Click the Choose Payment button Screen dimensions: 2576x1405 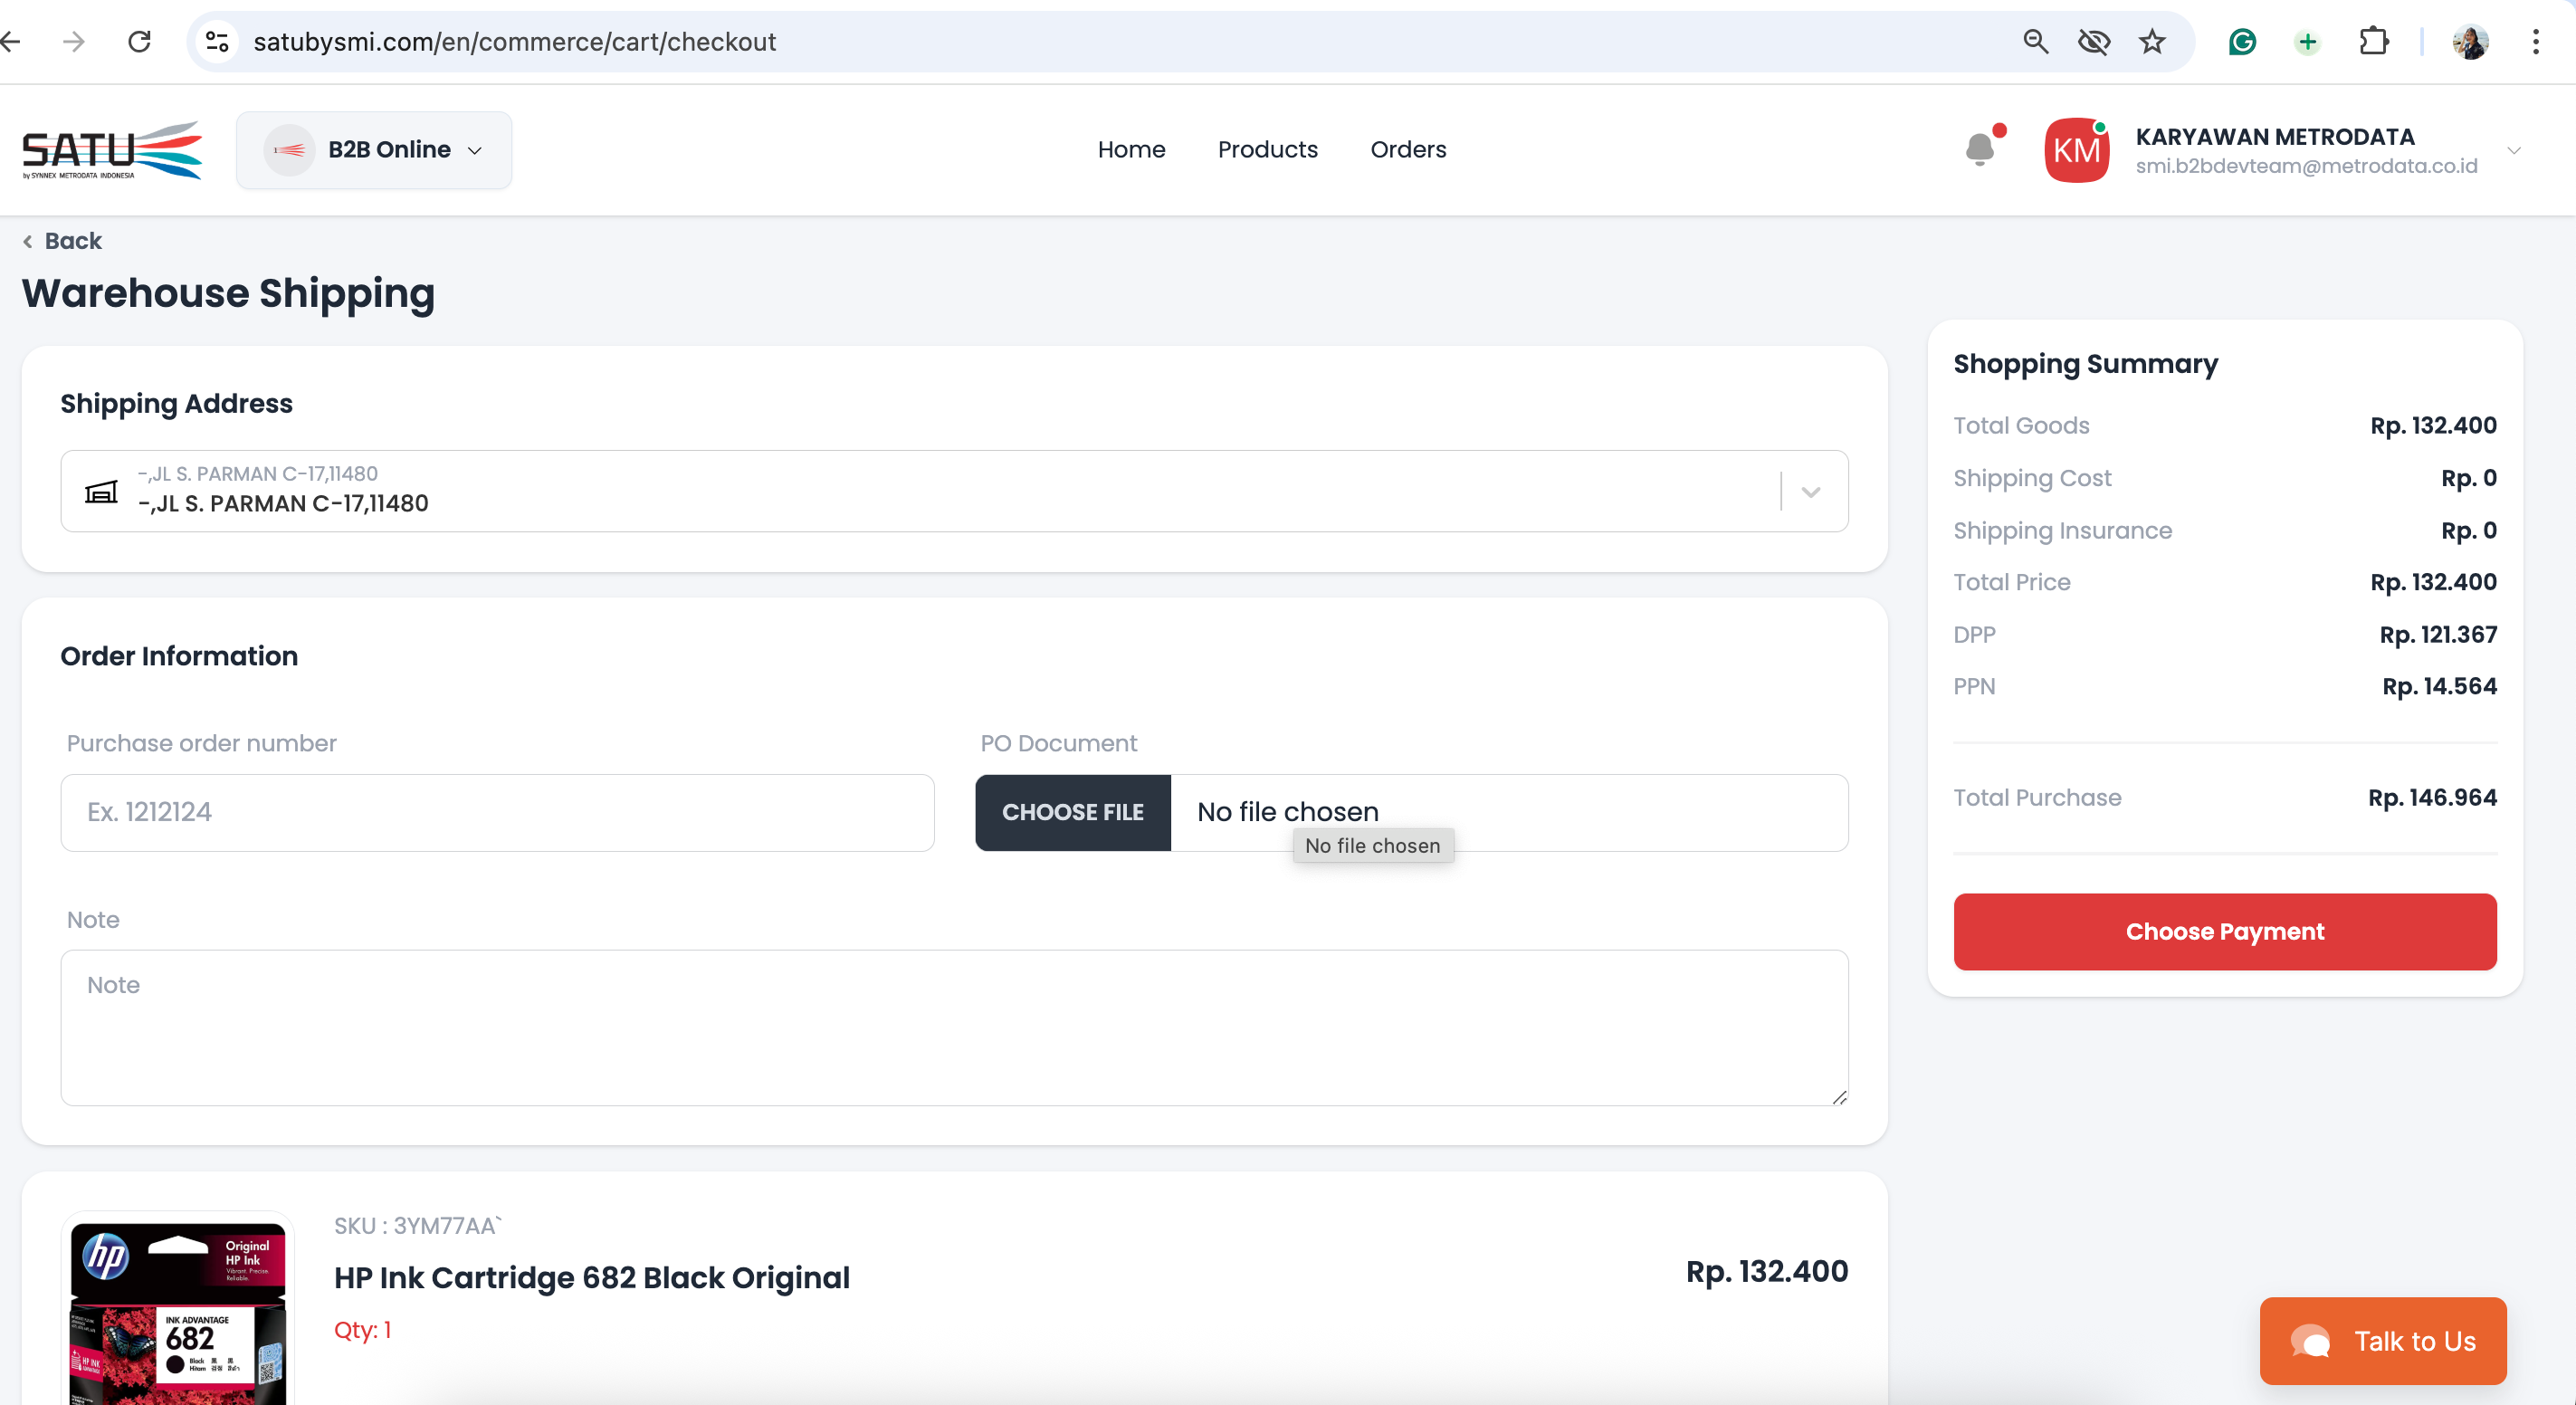coord(2224,931)
